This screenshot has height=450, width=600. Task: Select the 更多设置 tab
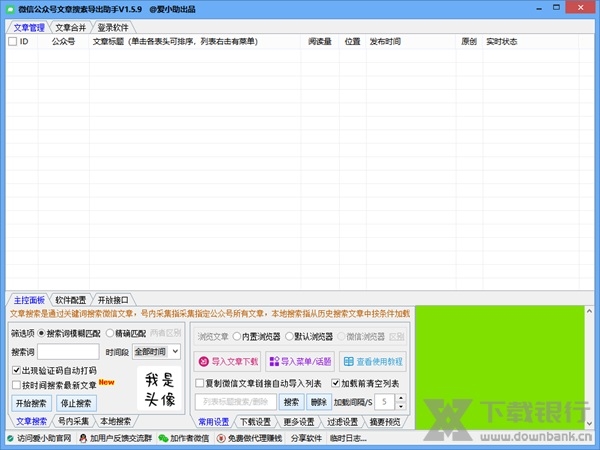[x=298, y=422]
